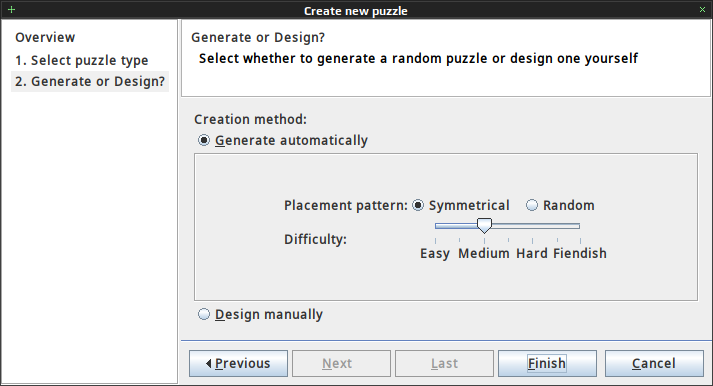The image size is (713, 386).
Task: Select step 1 Select puzzle type
Action: [82, 60]
